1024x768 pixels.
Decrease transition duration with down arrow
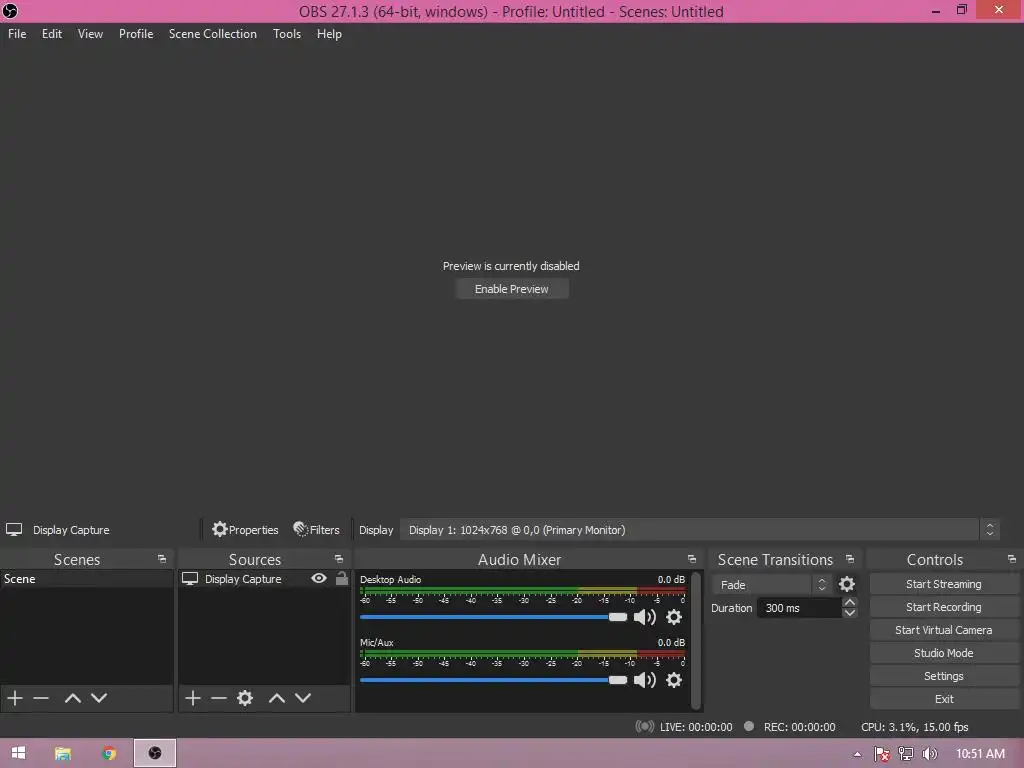coord(850,613)
